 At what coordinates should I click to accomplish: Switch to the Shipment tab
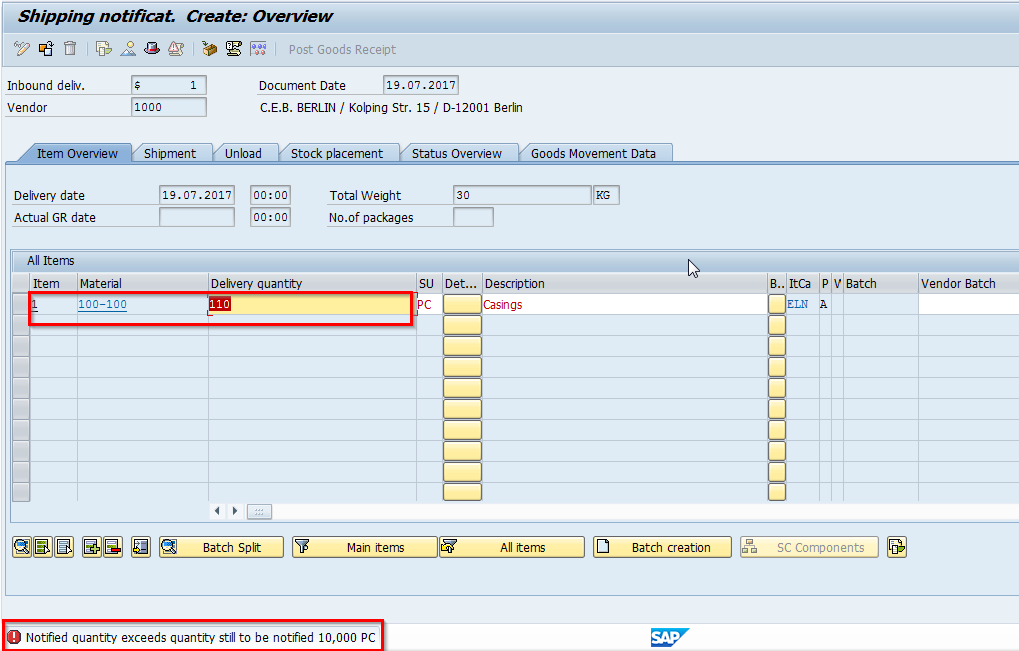coord(173,153)
